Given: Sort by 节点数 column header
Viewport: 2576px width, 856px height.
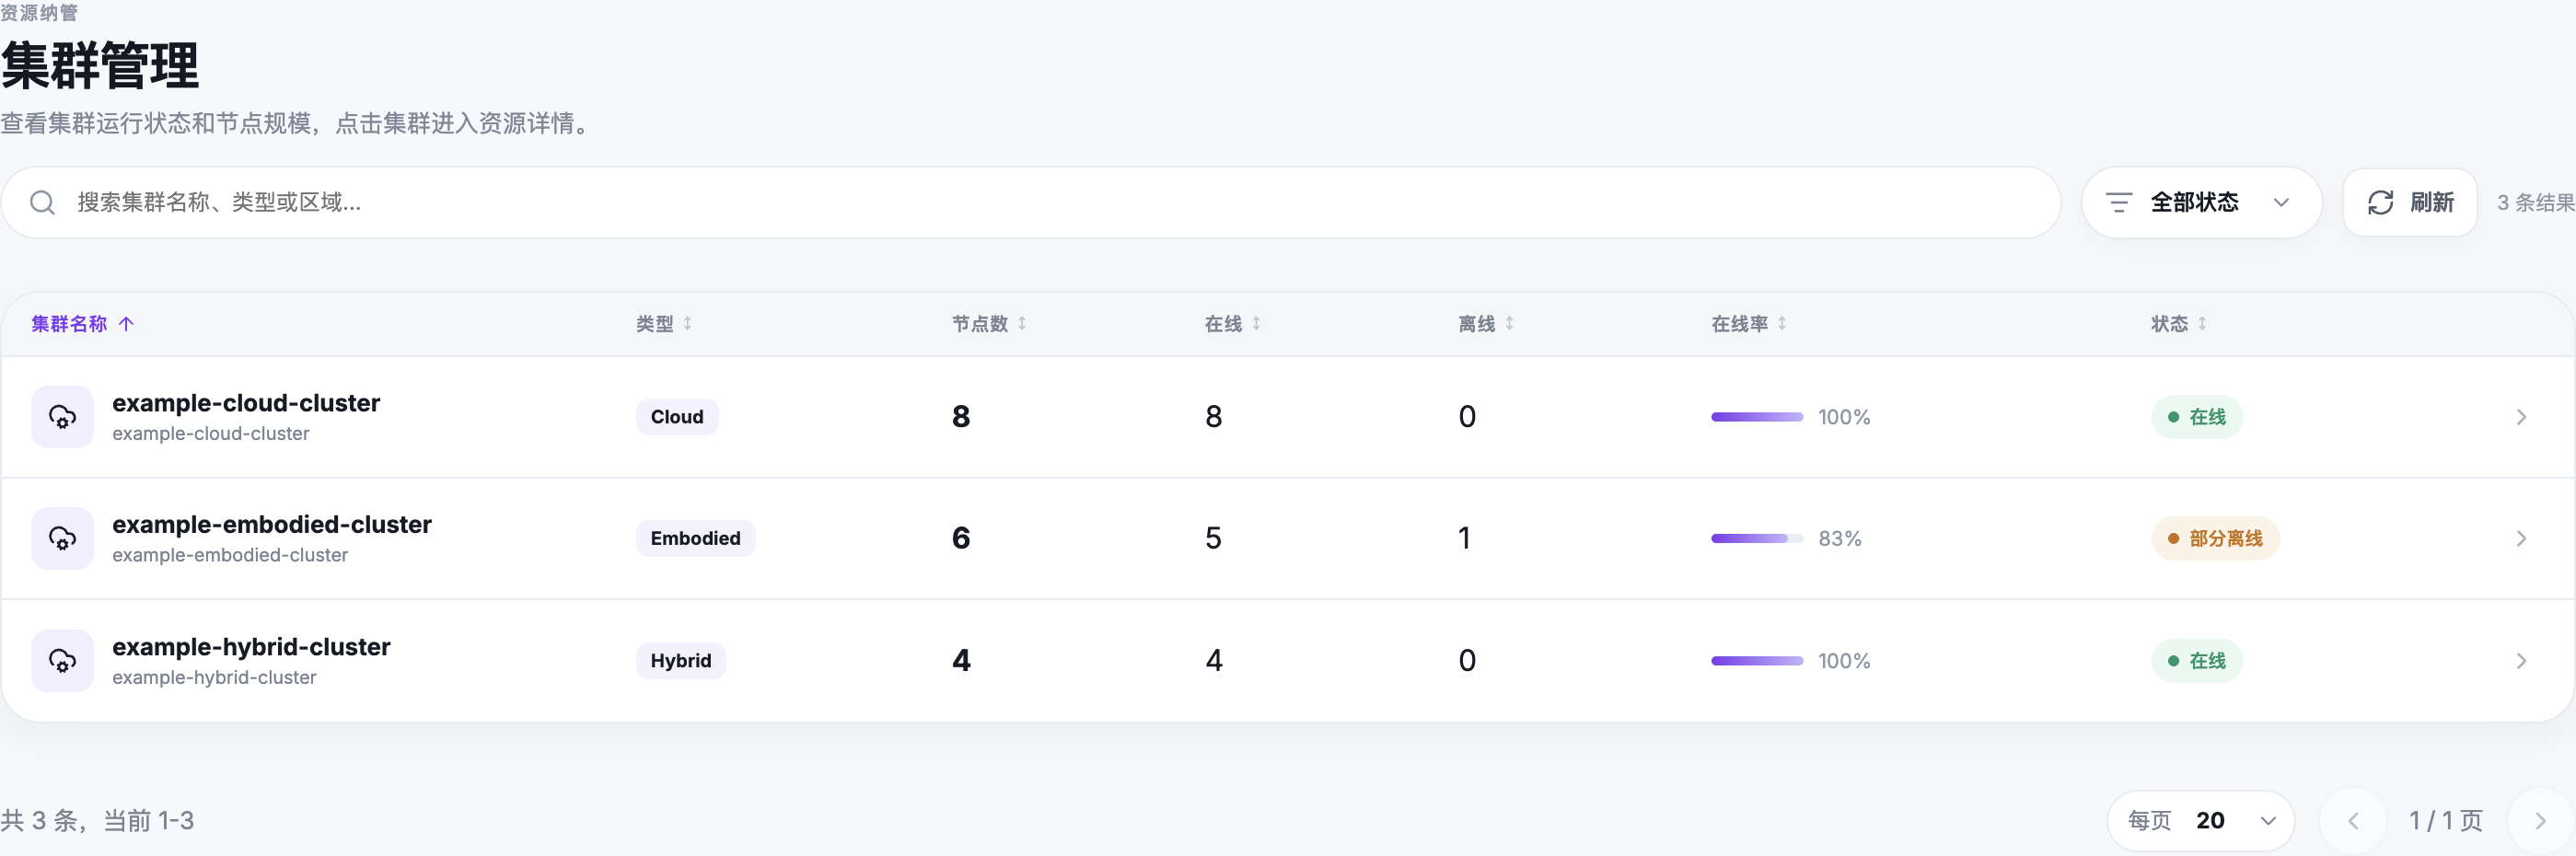Looking at the screenshot, I should click(x=989, y=324).
